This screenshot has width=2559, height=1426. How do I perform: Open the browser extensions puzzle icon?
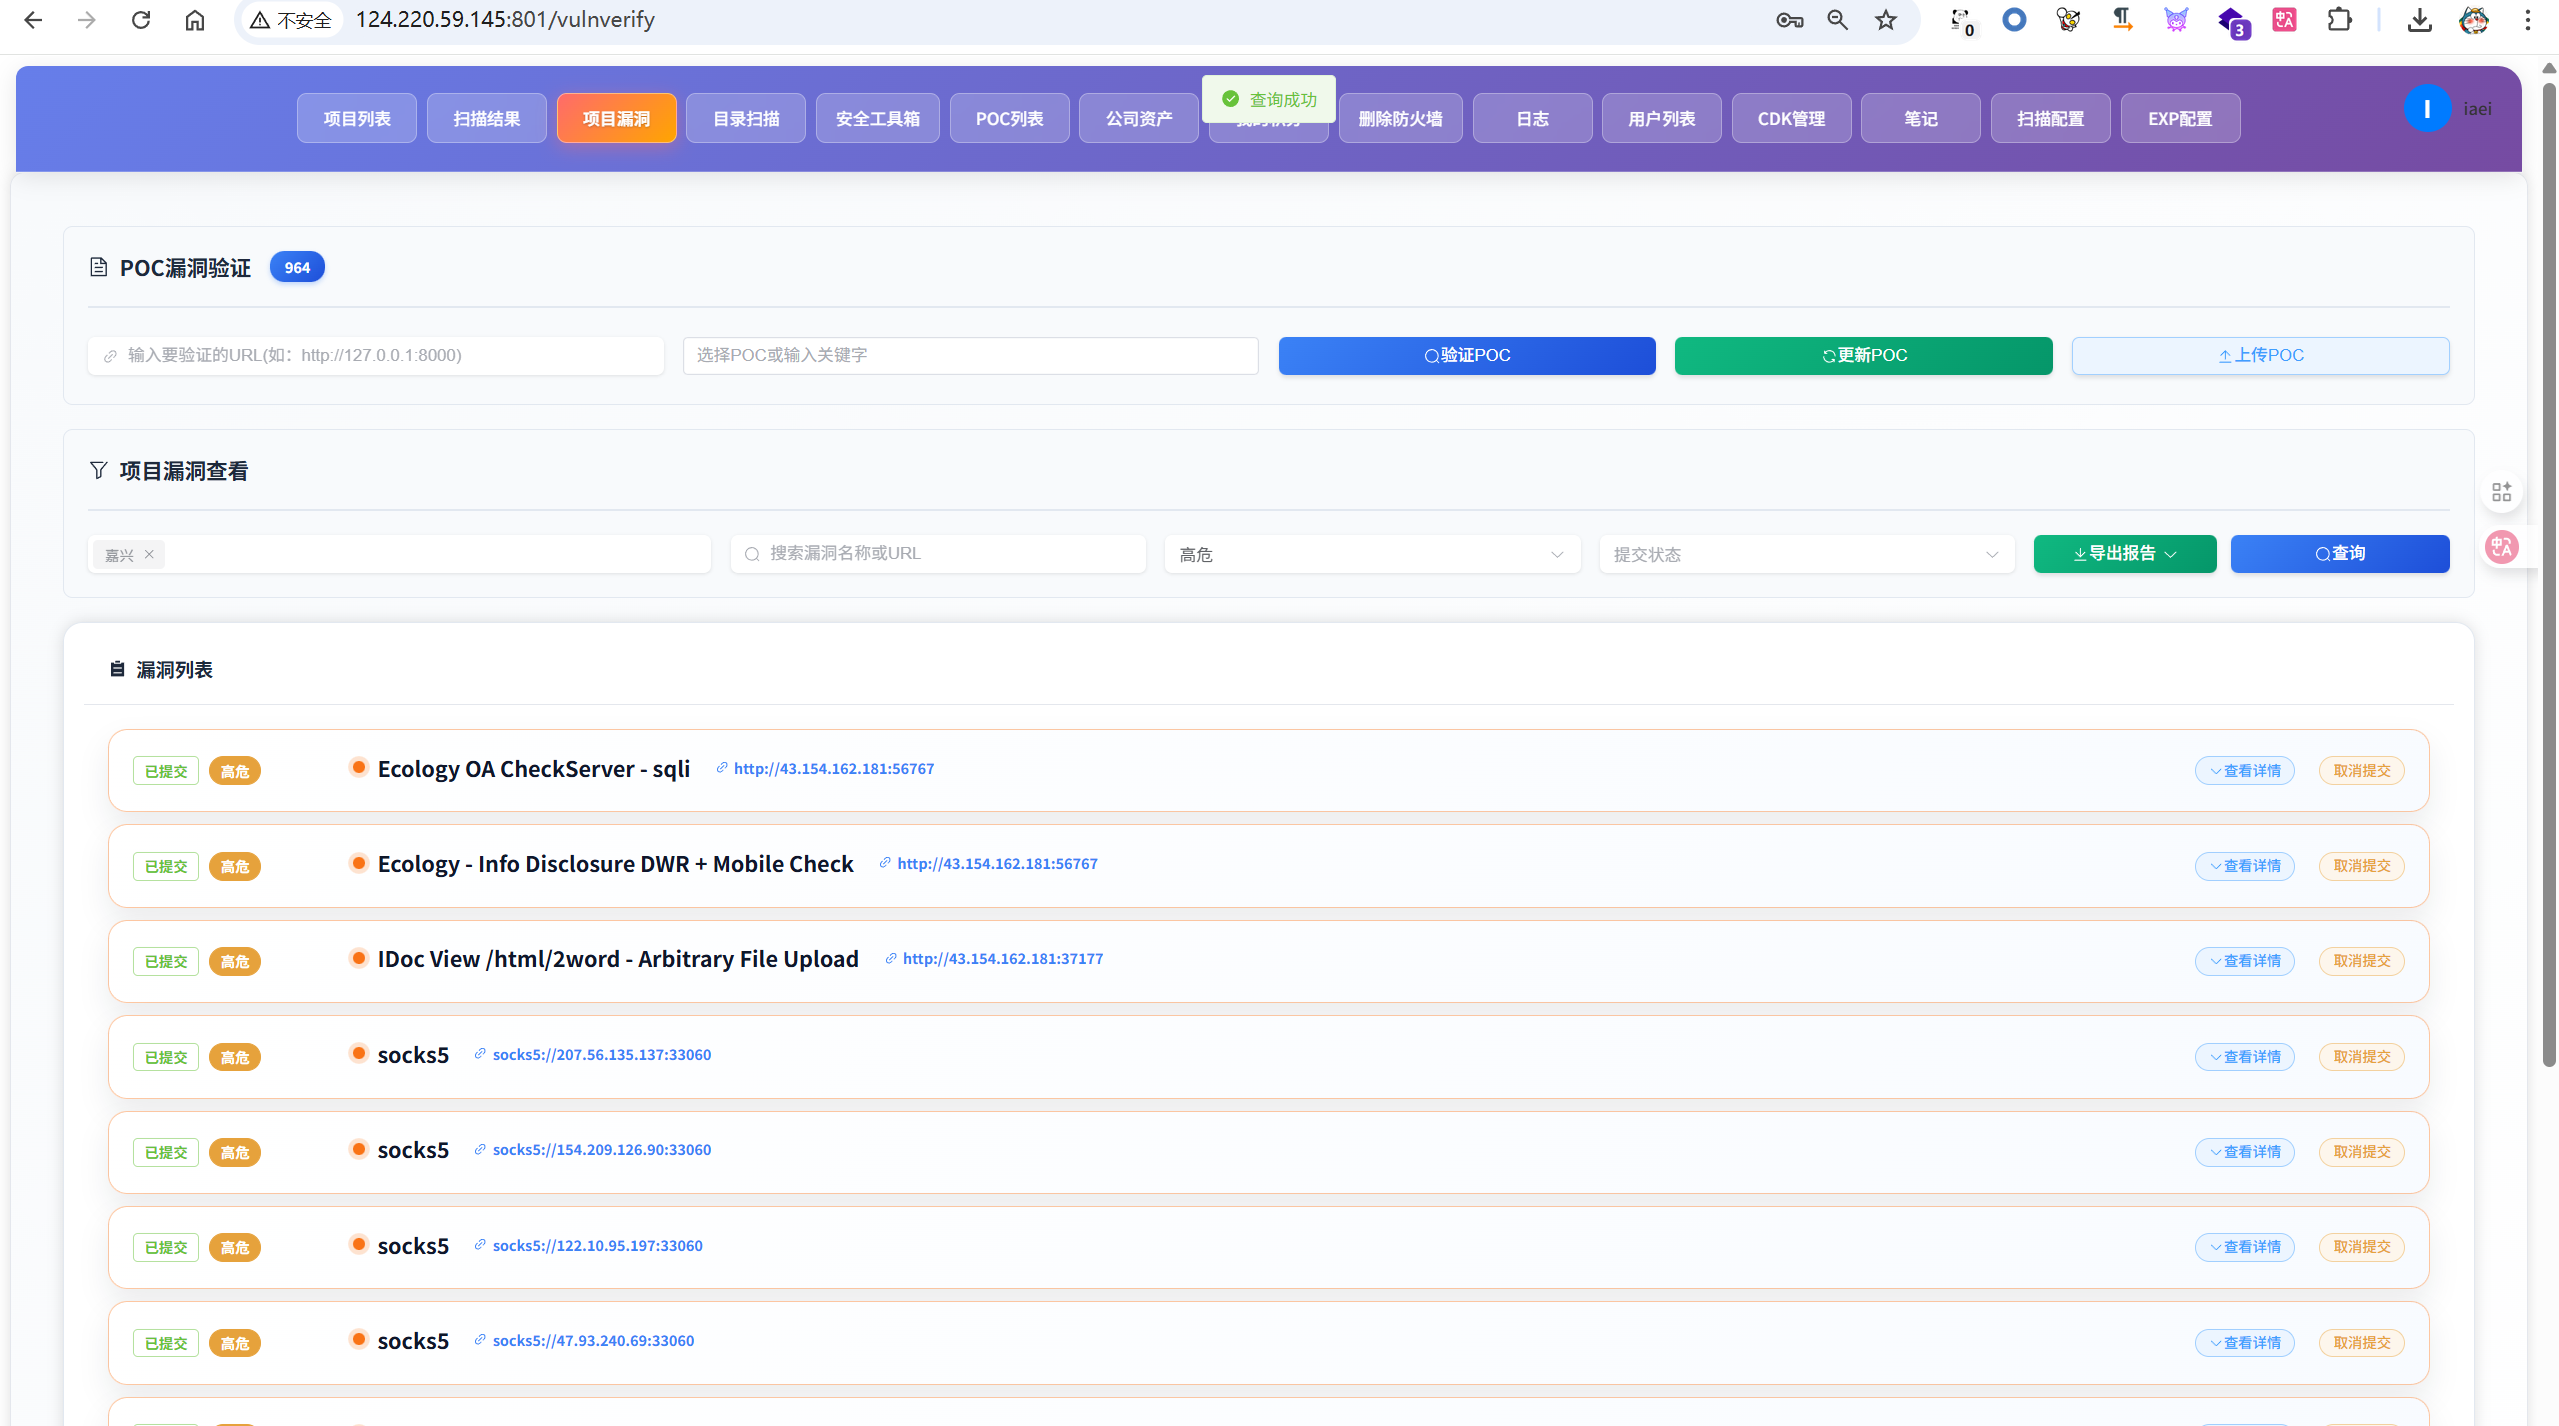click(2340, 20)
